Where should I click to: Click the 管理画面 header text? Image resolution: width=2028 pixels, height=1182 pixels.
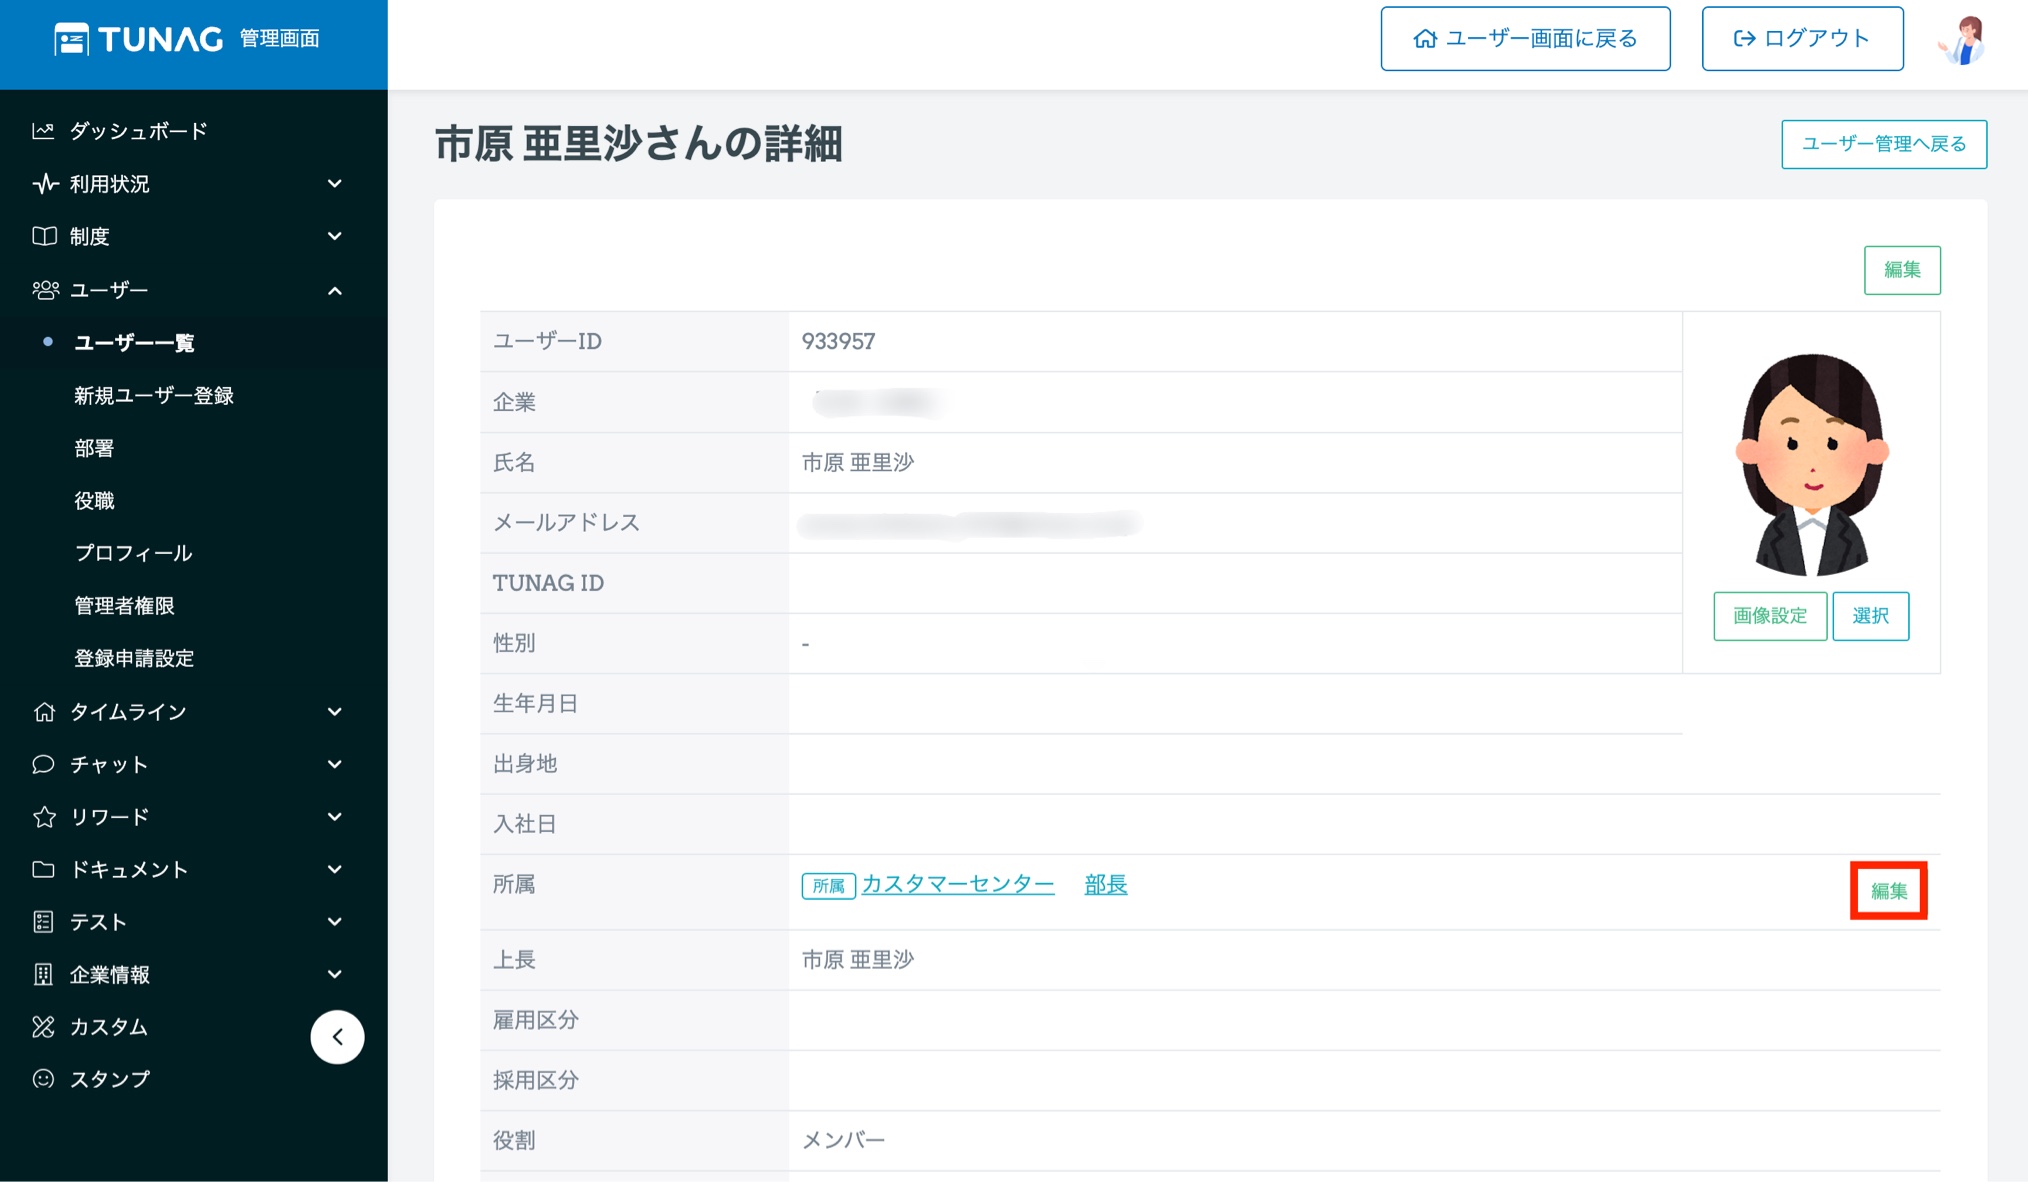(x=279, y=39)
